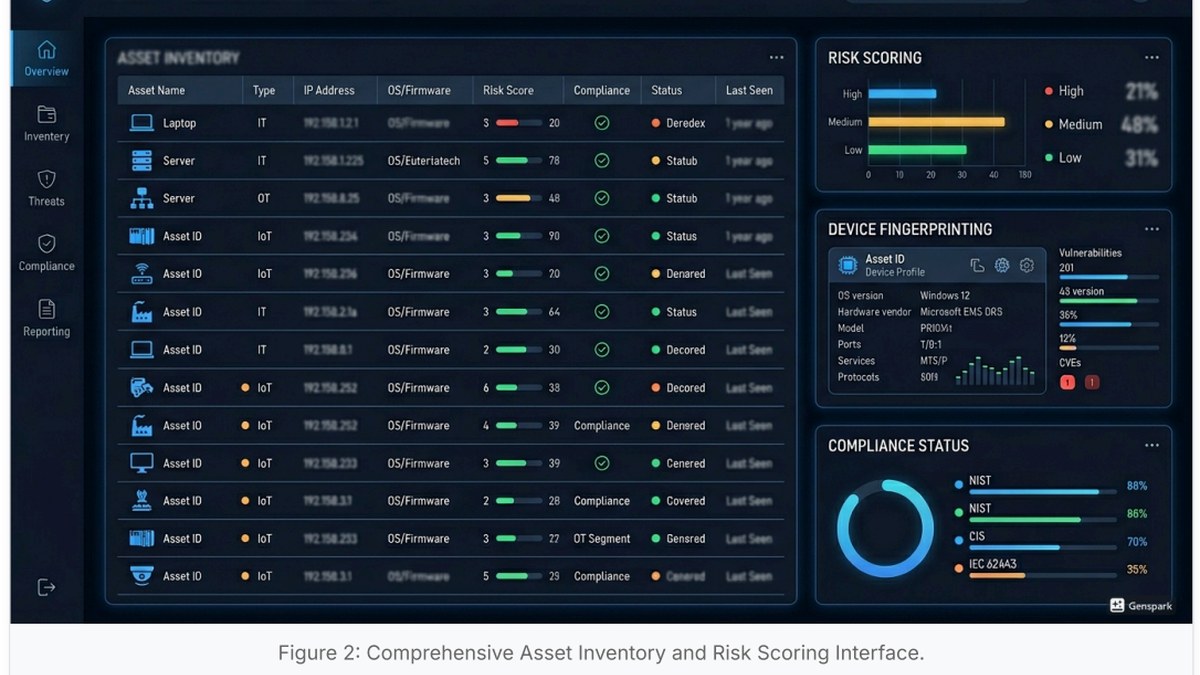1200x675 pixels.
Task: Open the Overview home icon in sidebar
Action: click(x=46, y=50)
